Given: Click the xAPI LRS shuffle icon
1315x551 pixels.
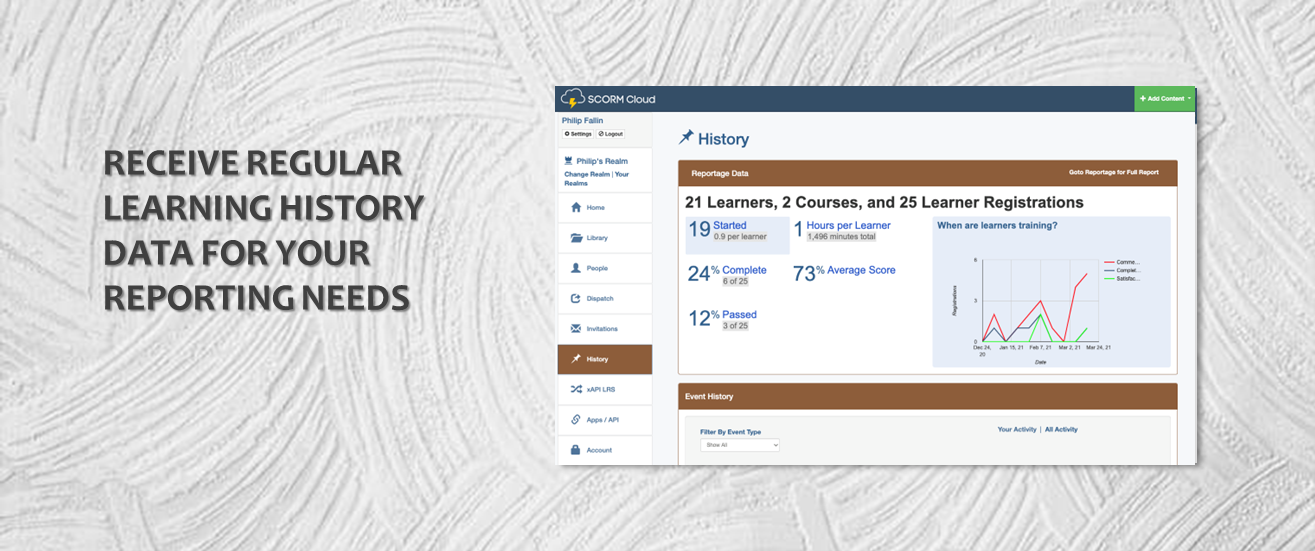Looking at the screenshot, I should point(576,389).
